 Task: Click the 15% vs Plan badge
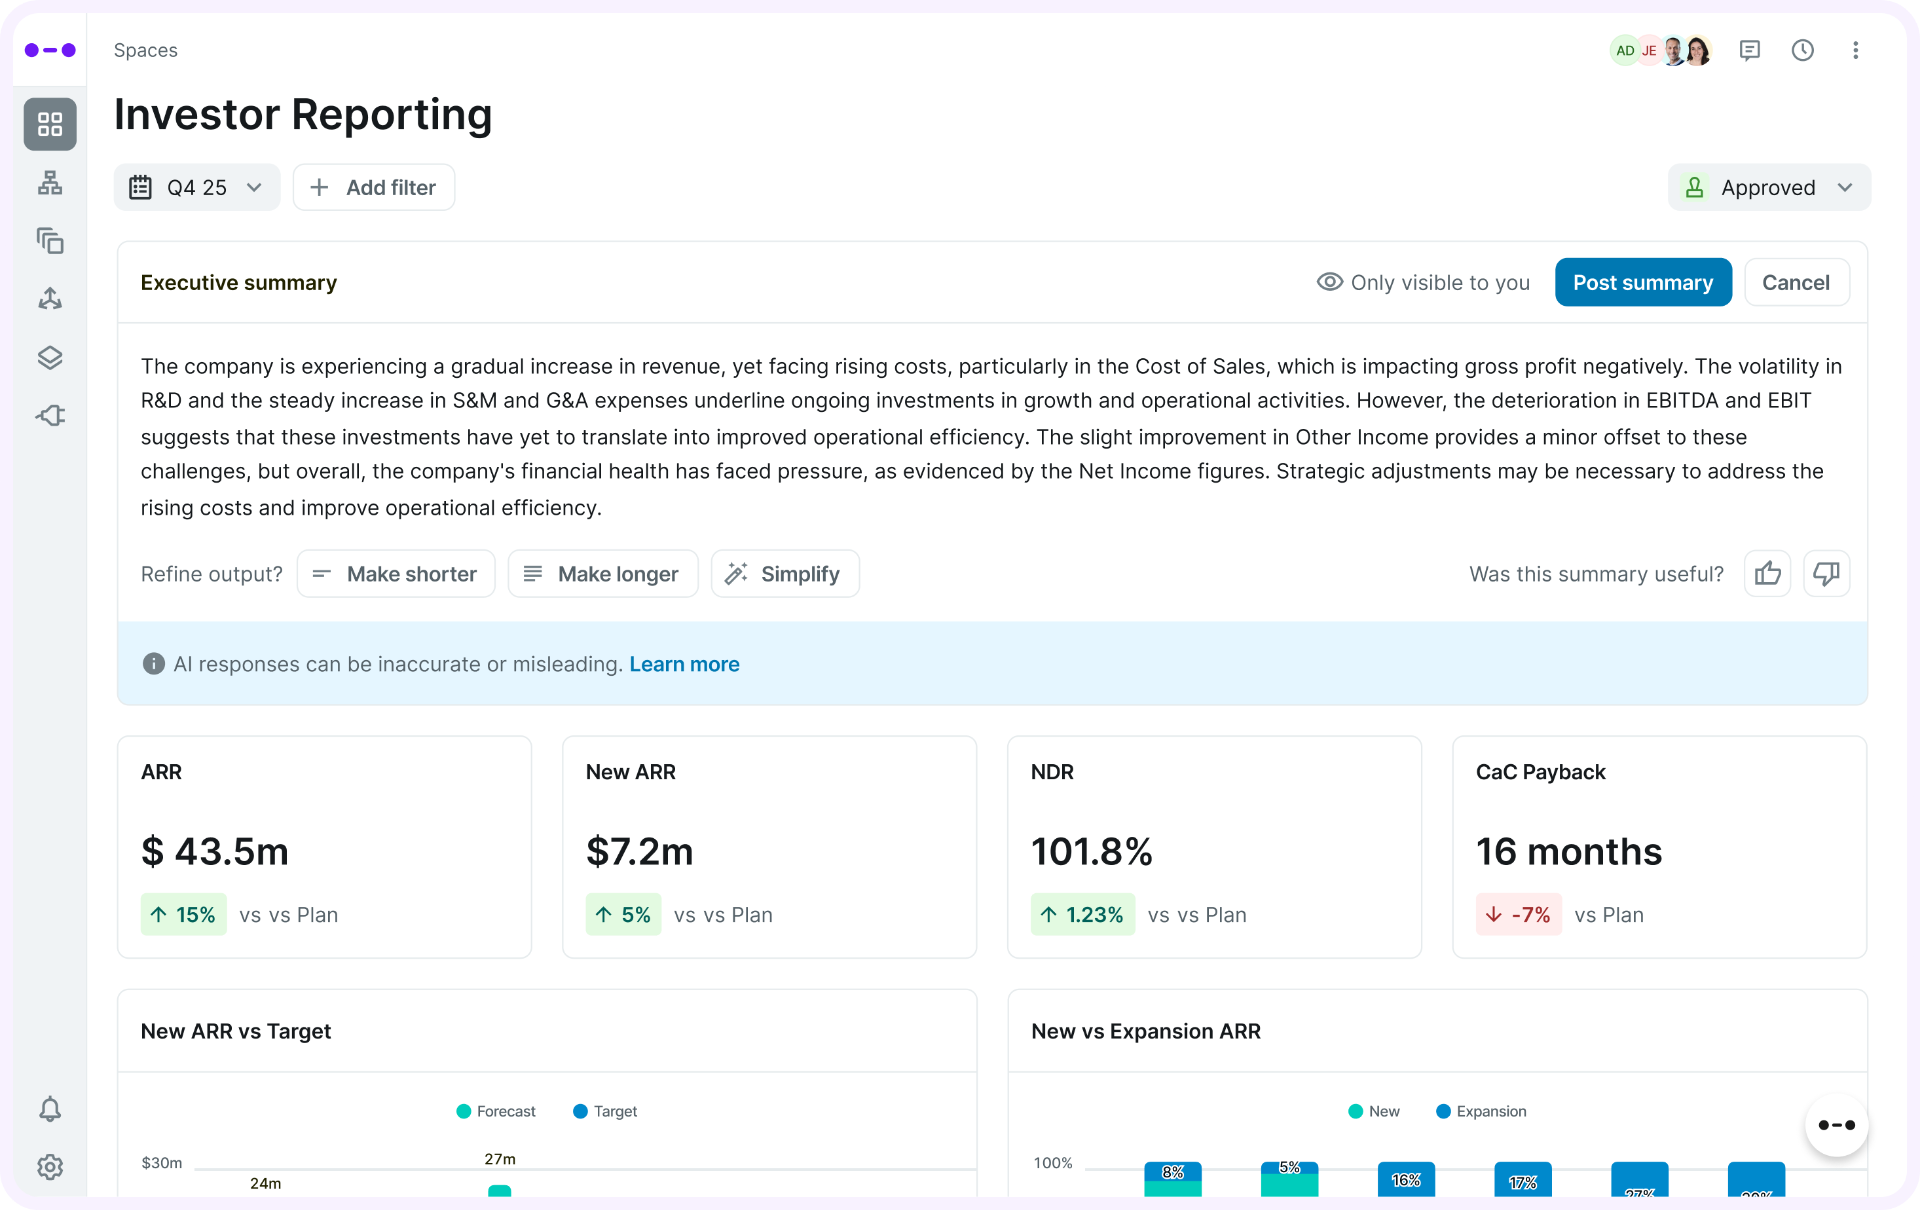(184, 914)
